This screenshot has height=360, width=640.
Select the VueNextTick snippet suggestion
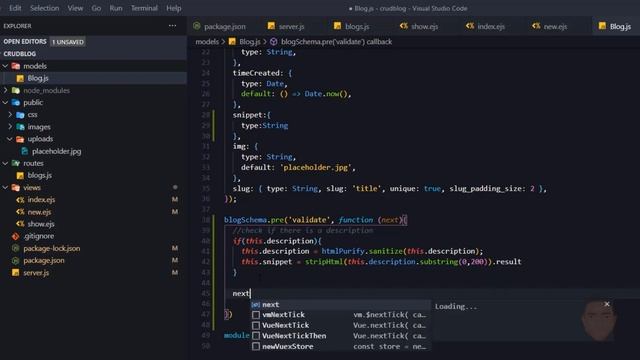click(x=340, y=325)
